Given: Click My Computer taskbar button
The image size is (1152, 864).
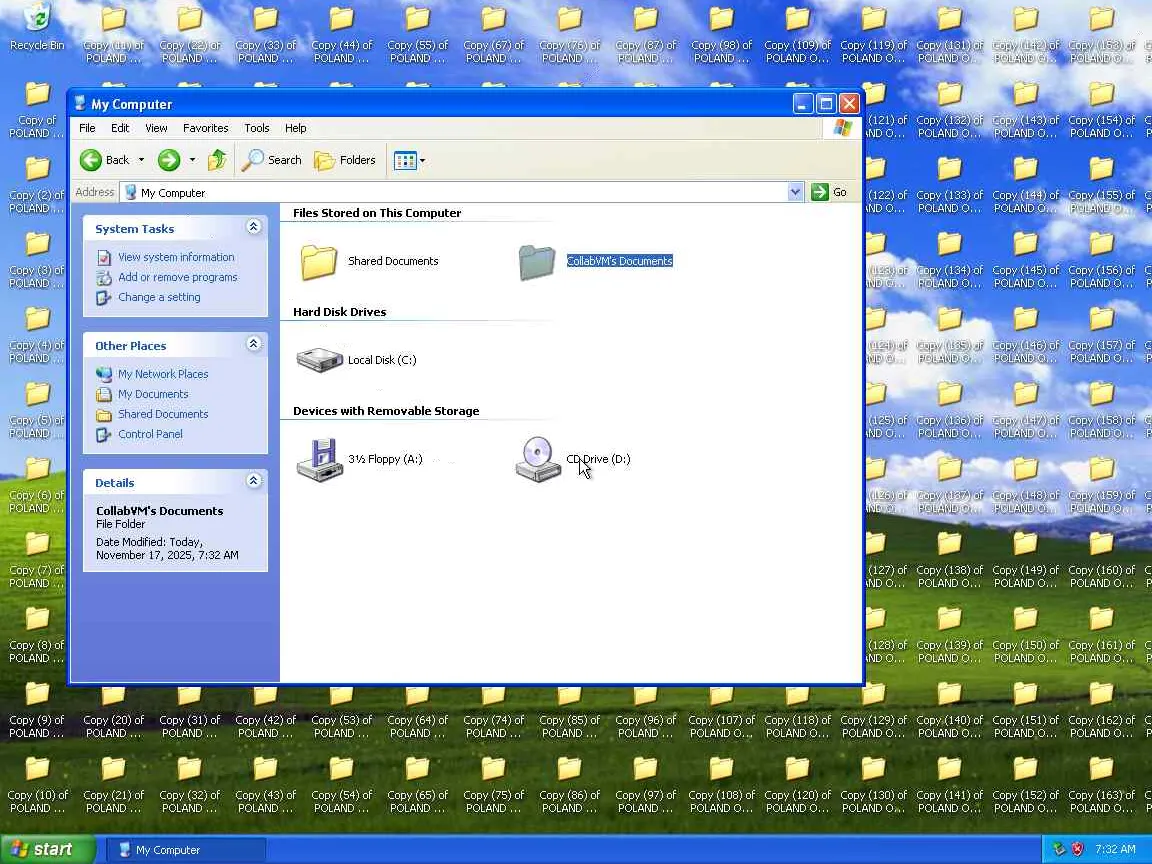Looking at the screenshot, I should click(x=186, y=850).
